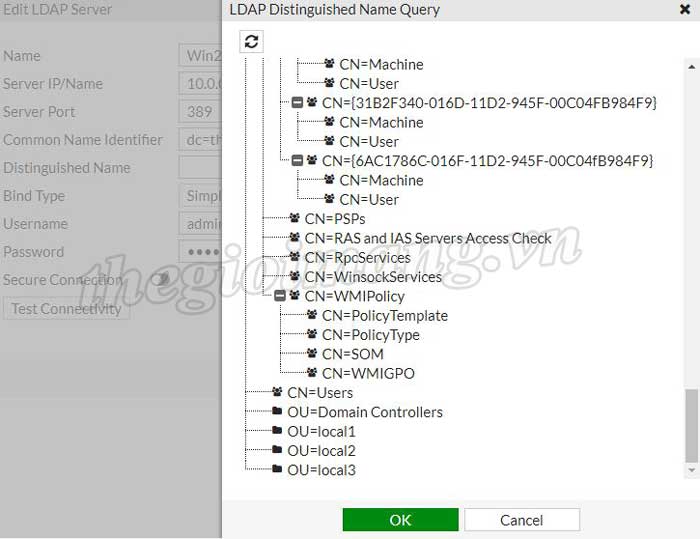The height and width of the screenshot is (539, 700).
Task: Click the Cancel button
Action: click(521, 520)
